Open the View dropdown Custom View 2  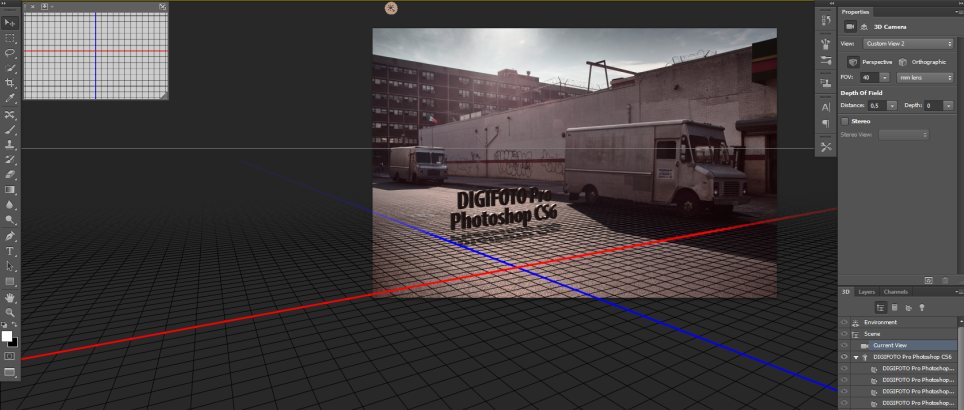908,44
